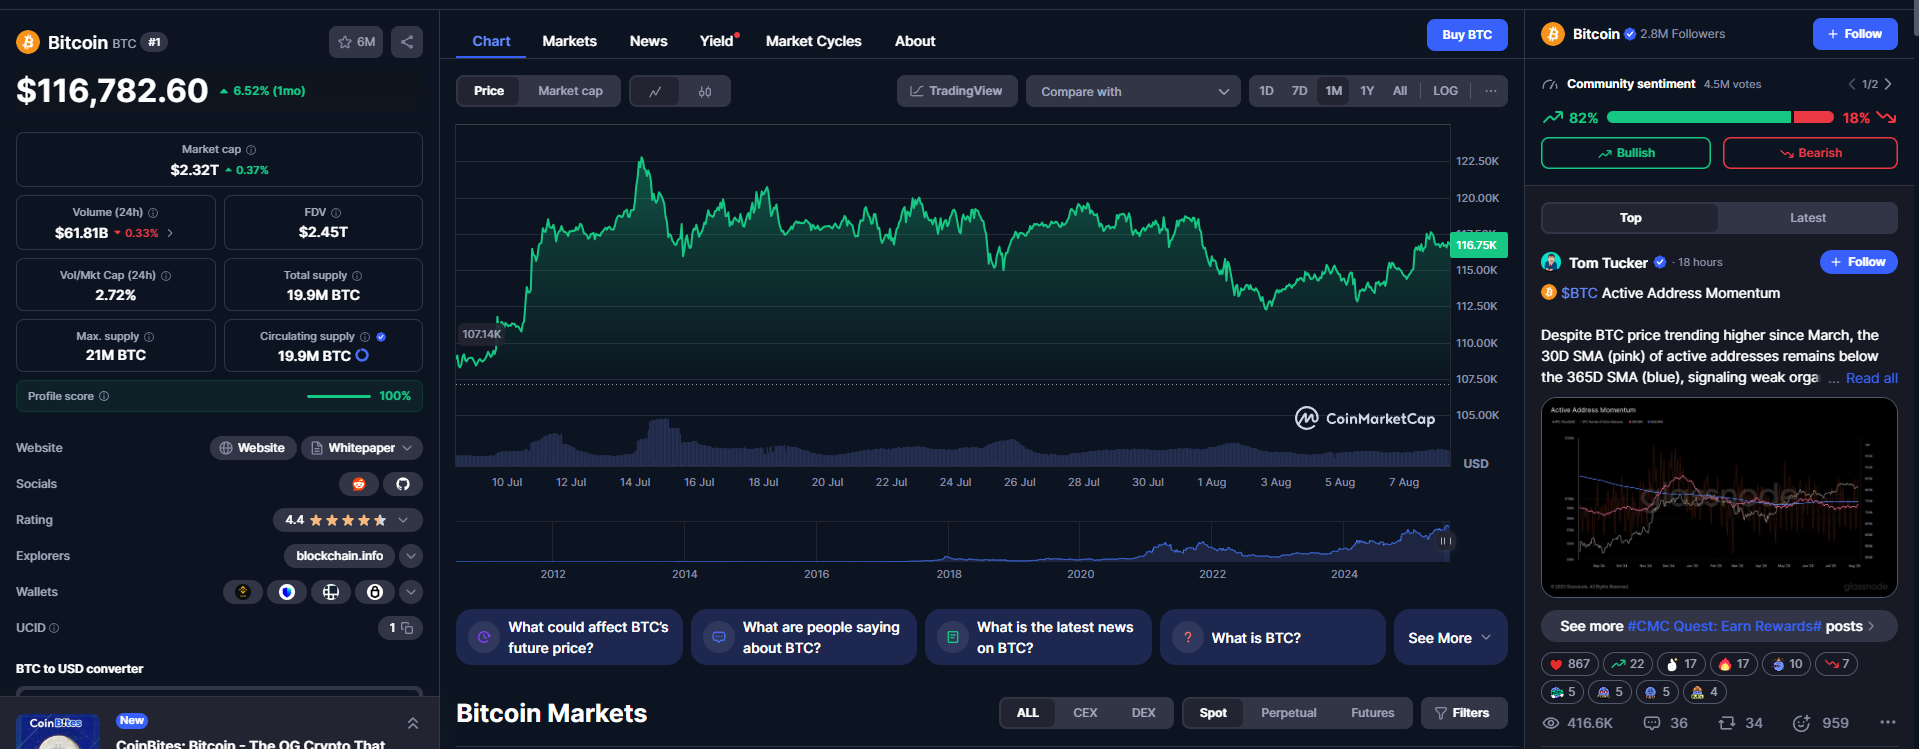Vote Bullish on sentiment

1626,153
